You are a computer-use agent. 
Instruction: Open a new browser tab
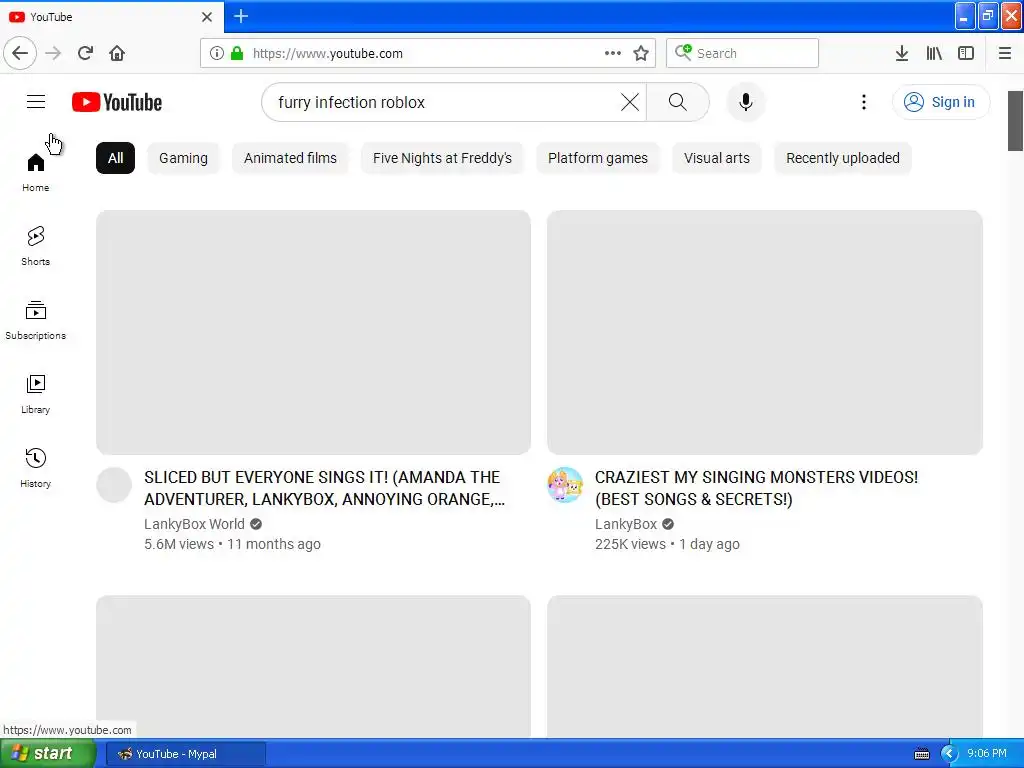click(x=241, y=16)
